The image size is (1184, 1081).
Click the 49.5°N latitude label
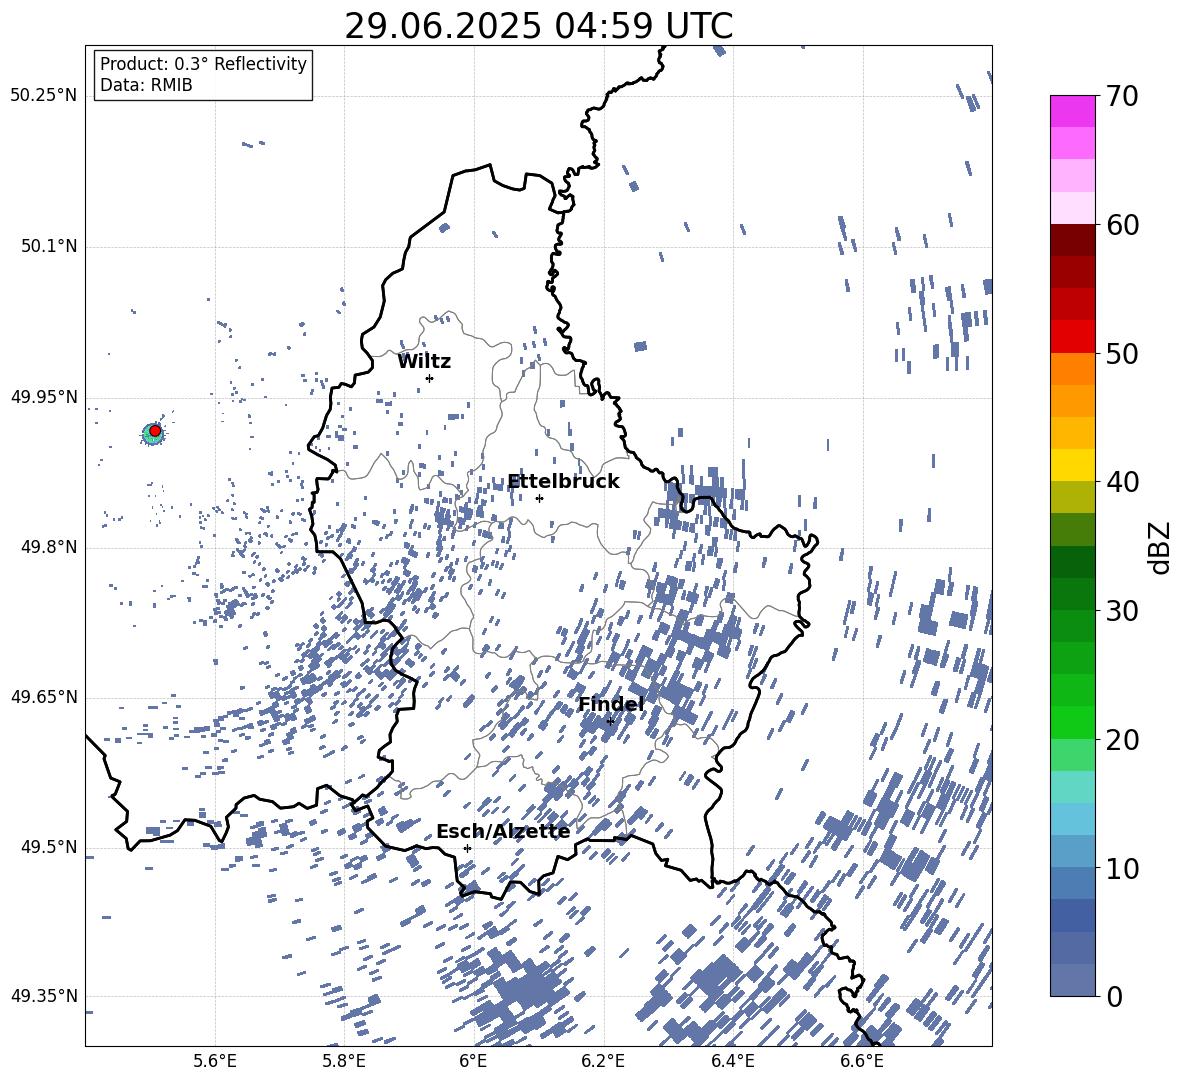49,847
